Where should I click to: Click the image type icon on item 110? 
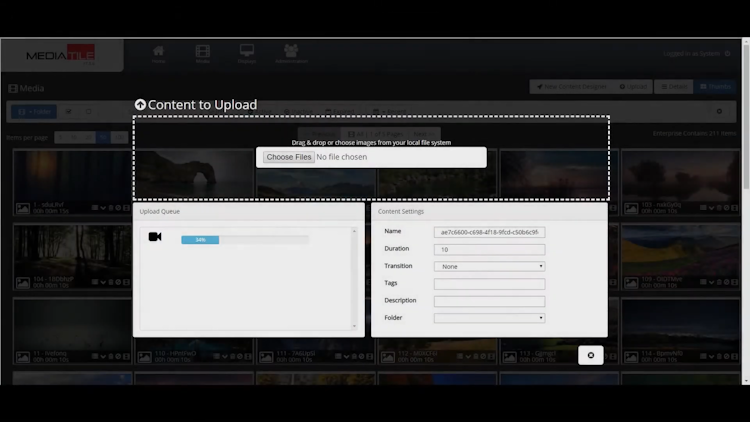(x=144, y=357)
